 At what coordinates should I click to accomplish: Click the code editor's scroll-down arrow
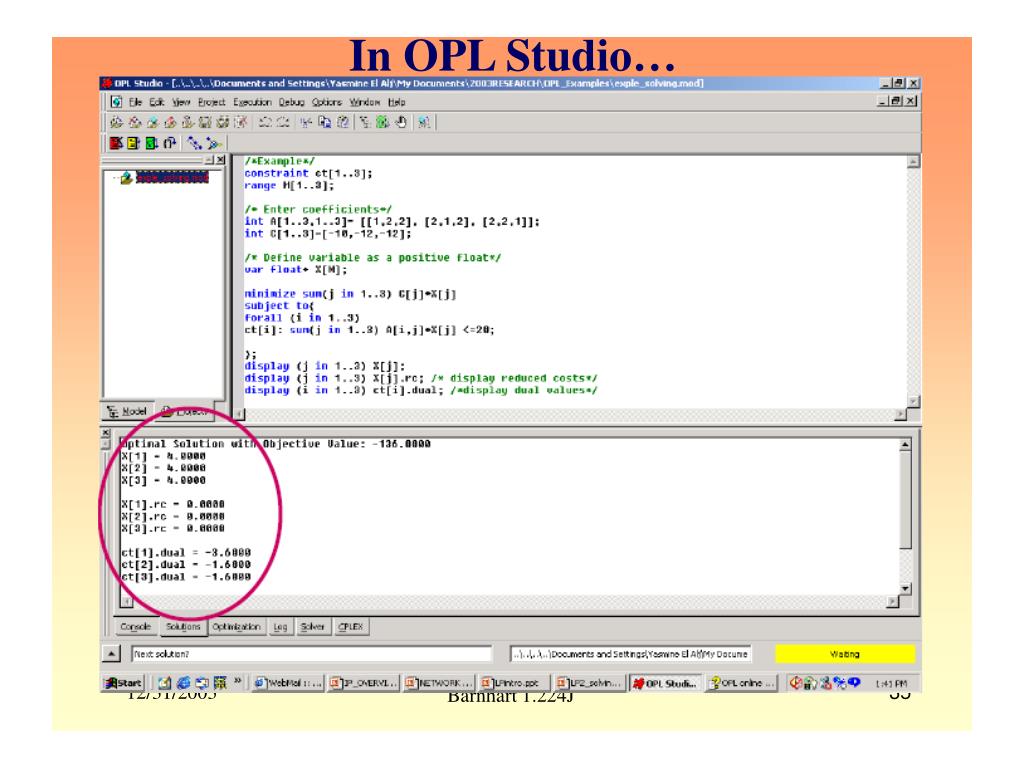[914, 402]
